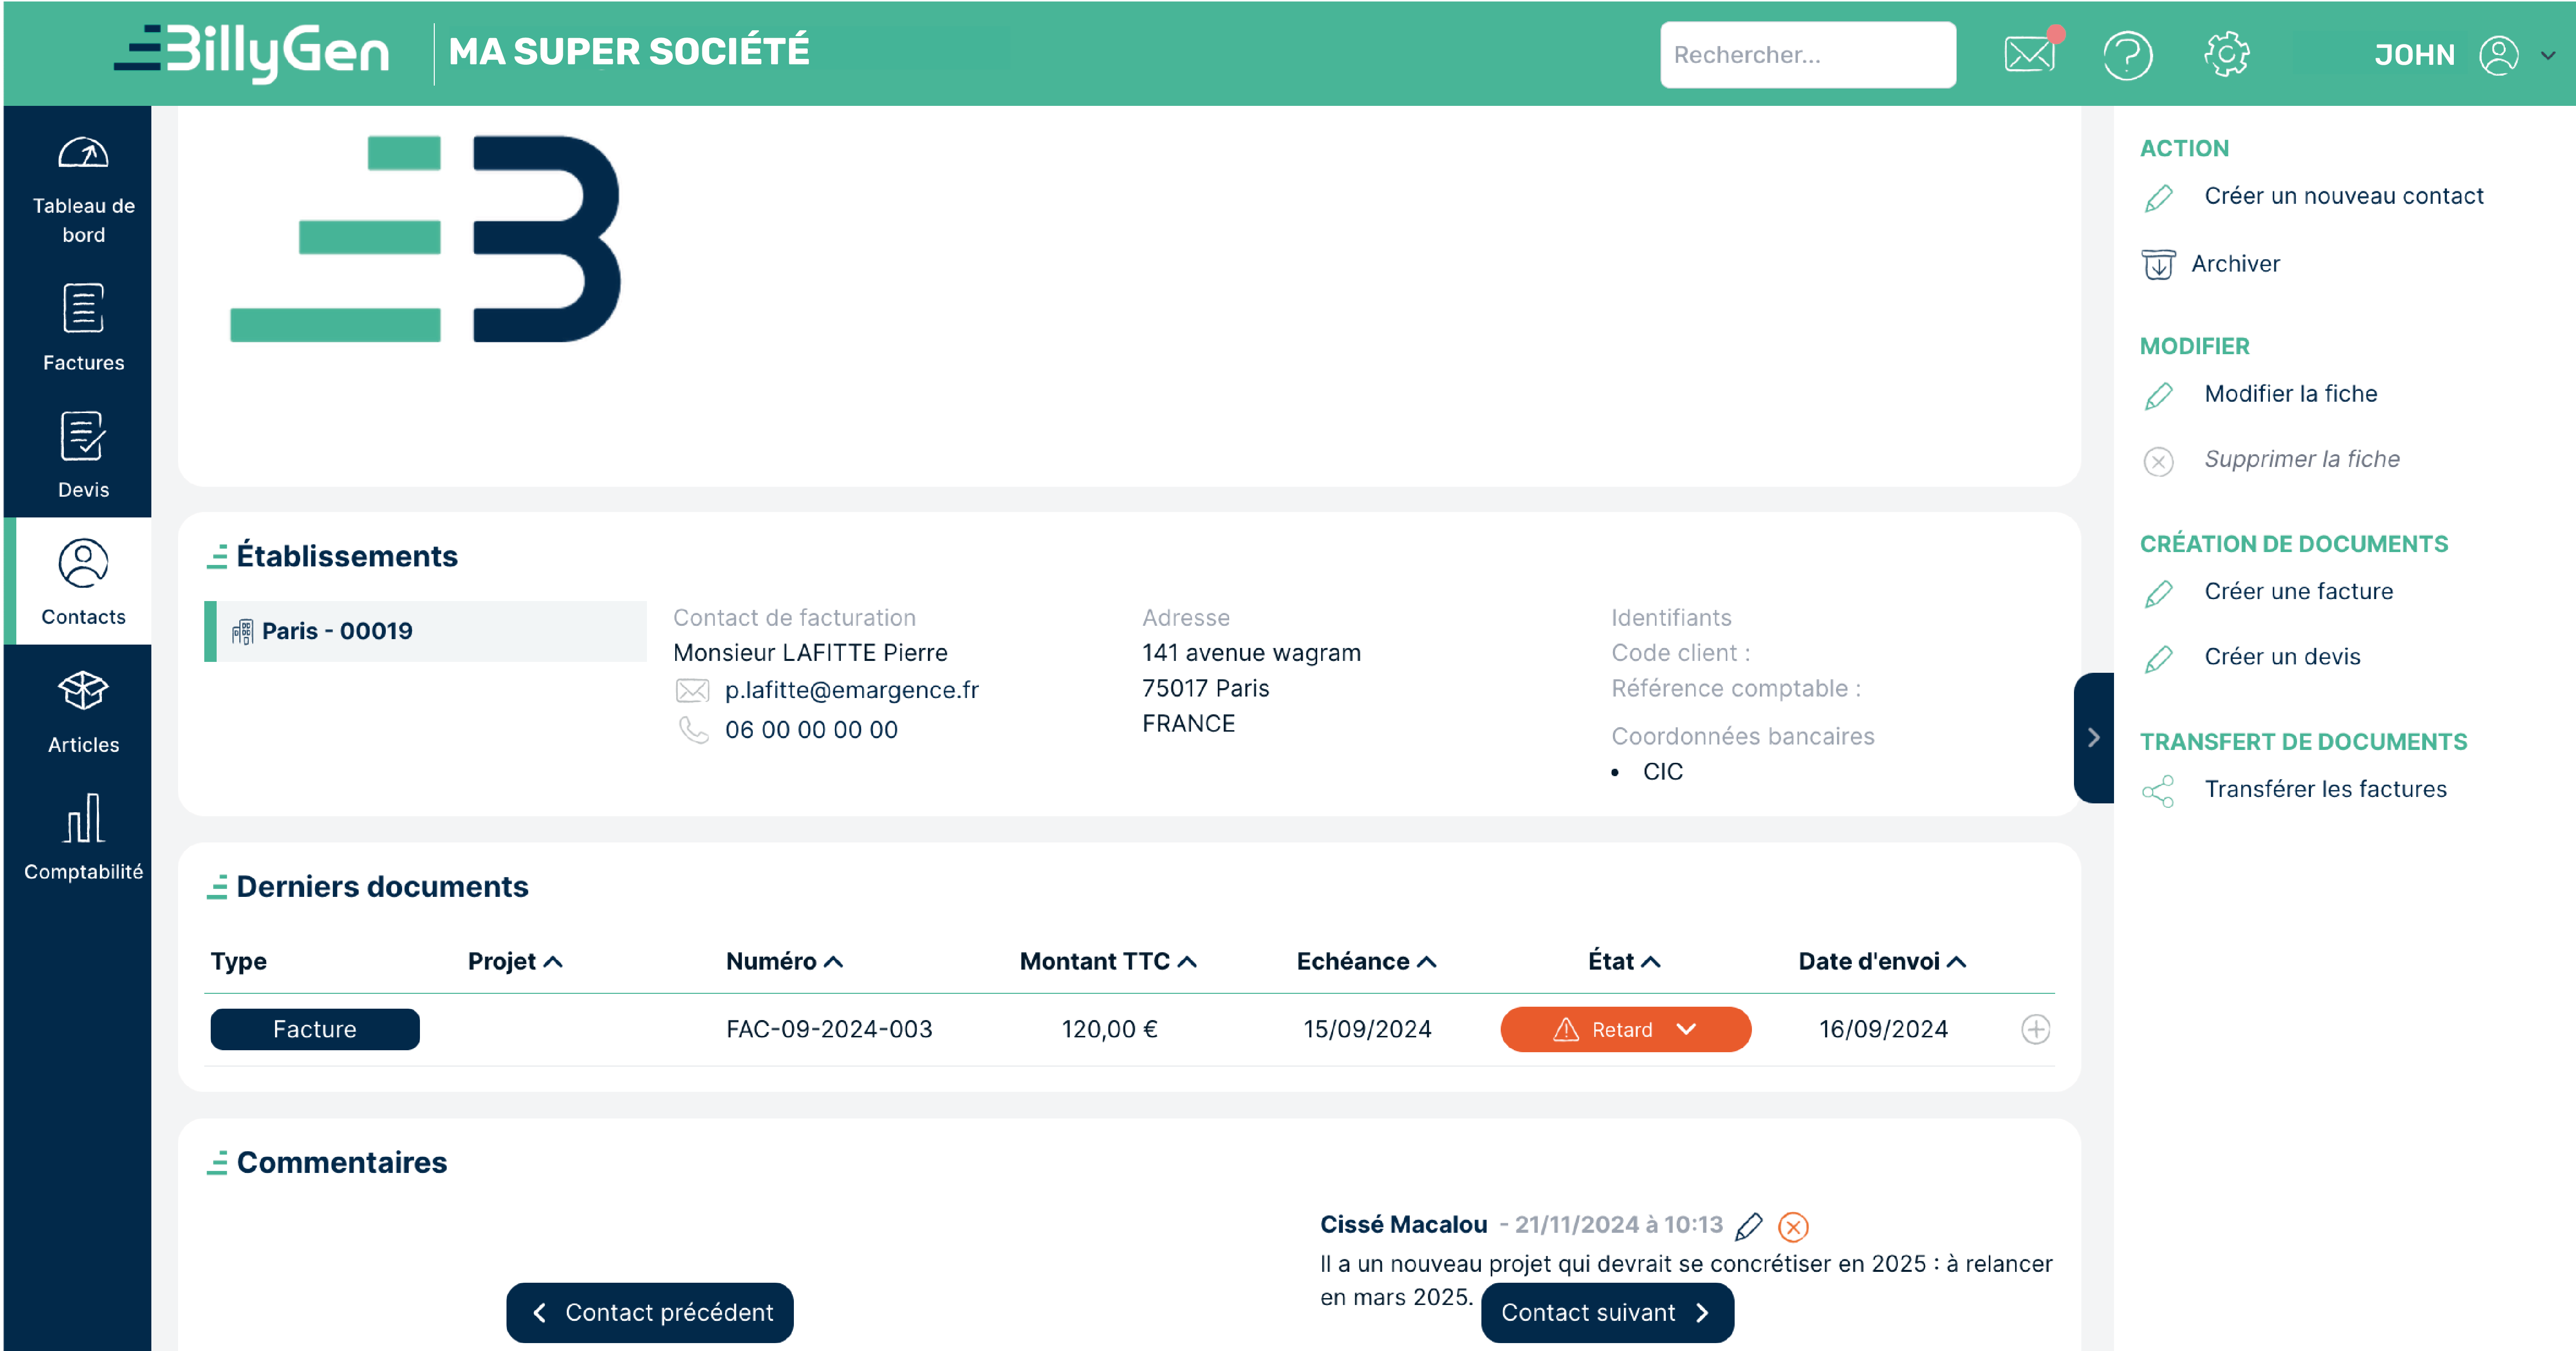Click Créer un nouveau contact
This screenshot has height=1351, width=2576.
[x=2343, y=196]
